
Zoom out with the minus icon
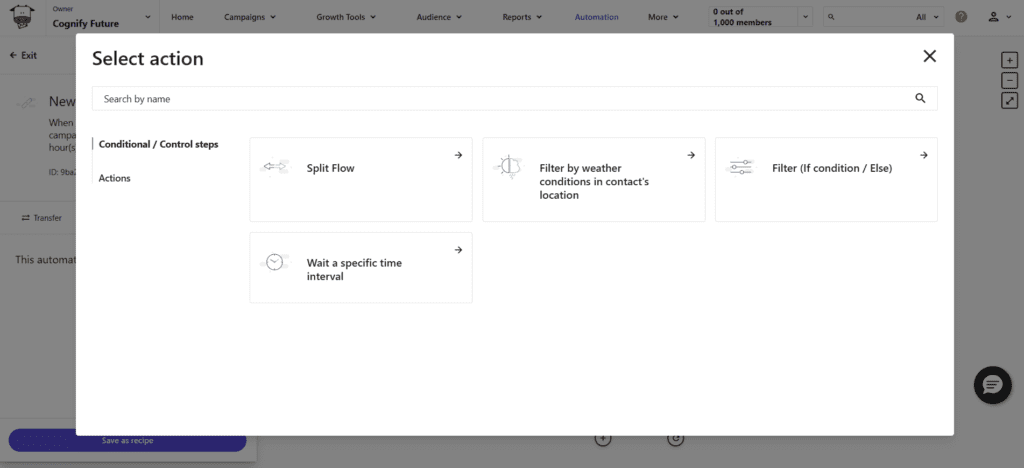click(1010, 80)
